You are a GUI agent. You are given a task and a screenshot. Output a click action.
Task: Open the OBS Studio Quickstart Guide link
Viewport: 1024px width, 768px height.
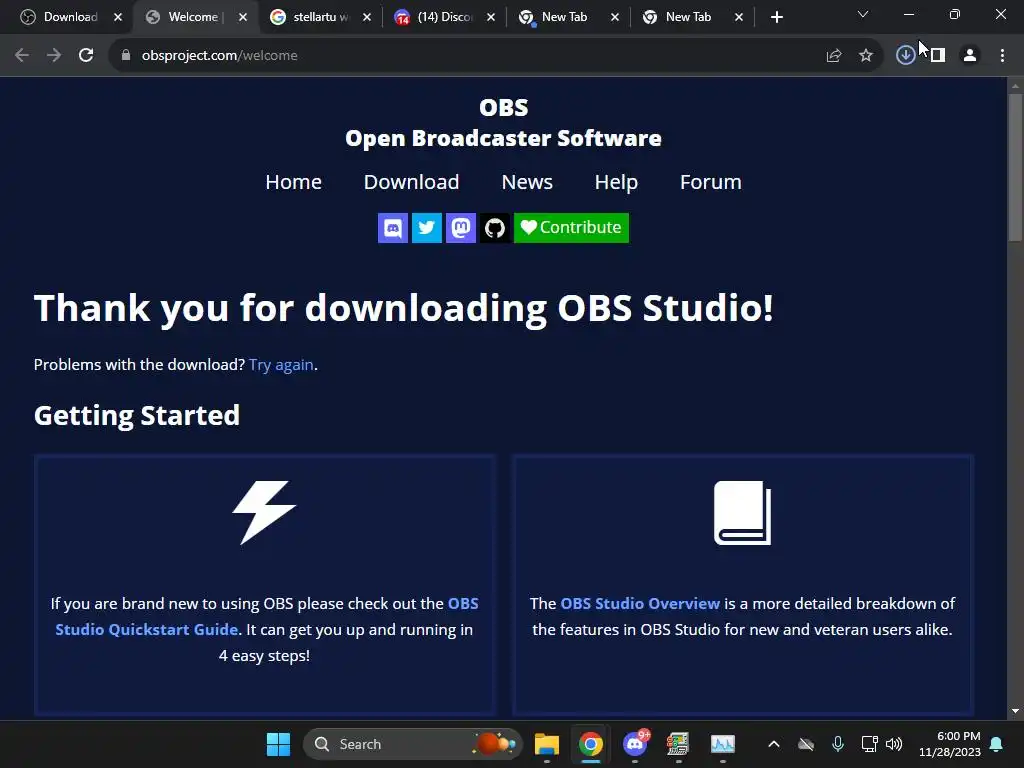coord(266,616)
